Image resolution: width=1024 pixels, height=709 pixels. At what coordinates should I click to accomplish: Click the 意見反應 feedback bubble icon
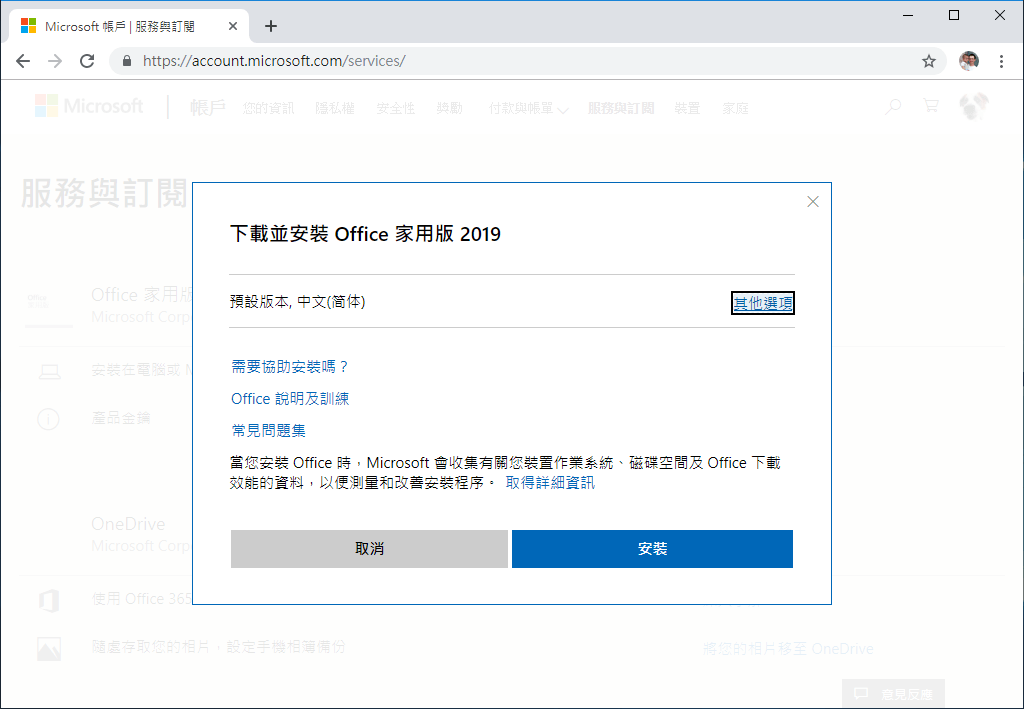point(858,693)
